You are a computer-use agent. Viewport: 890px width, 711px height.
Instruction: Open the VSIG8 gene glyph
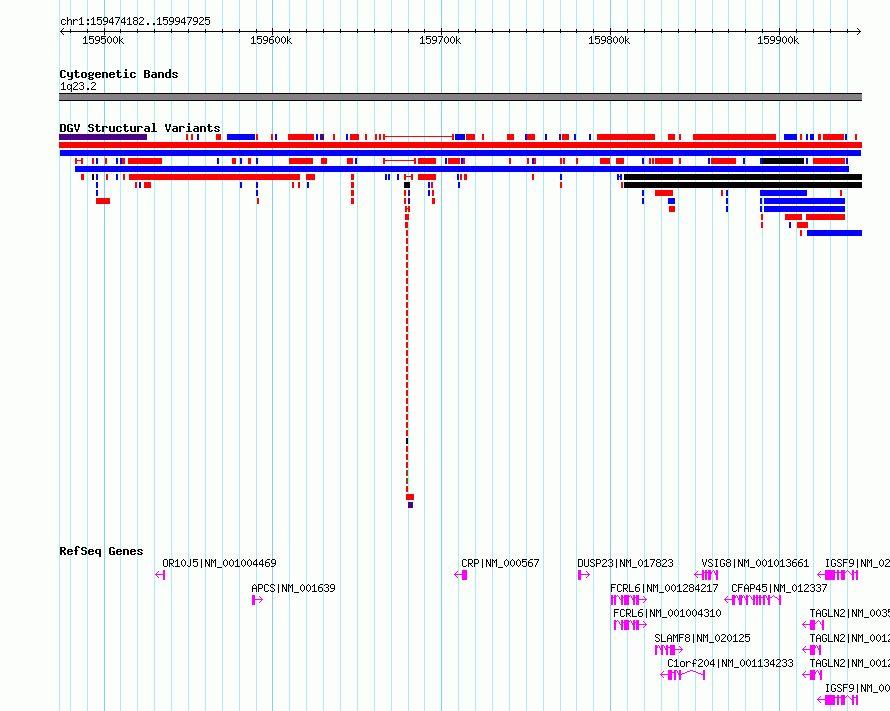[706, 575]
